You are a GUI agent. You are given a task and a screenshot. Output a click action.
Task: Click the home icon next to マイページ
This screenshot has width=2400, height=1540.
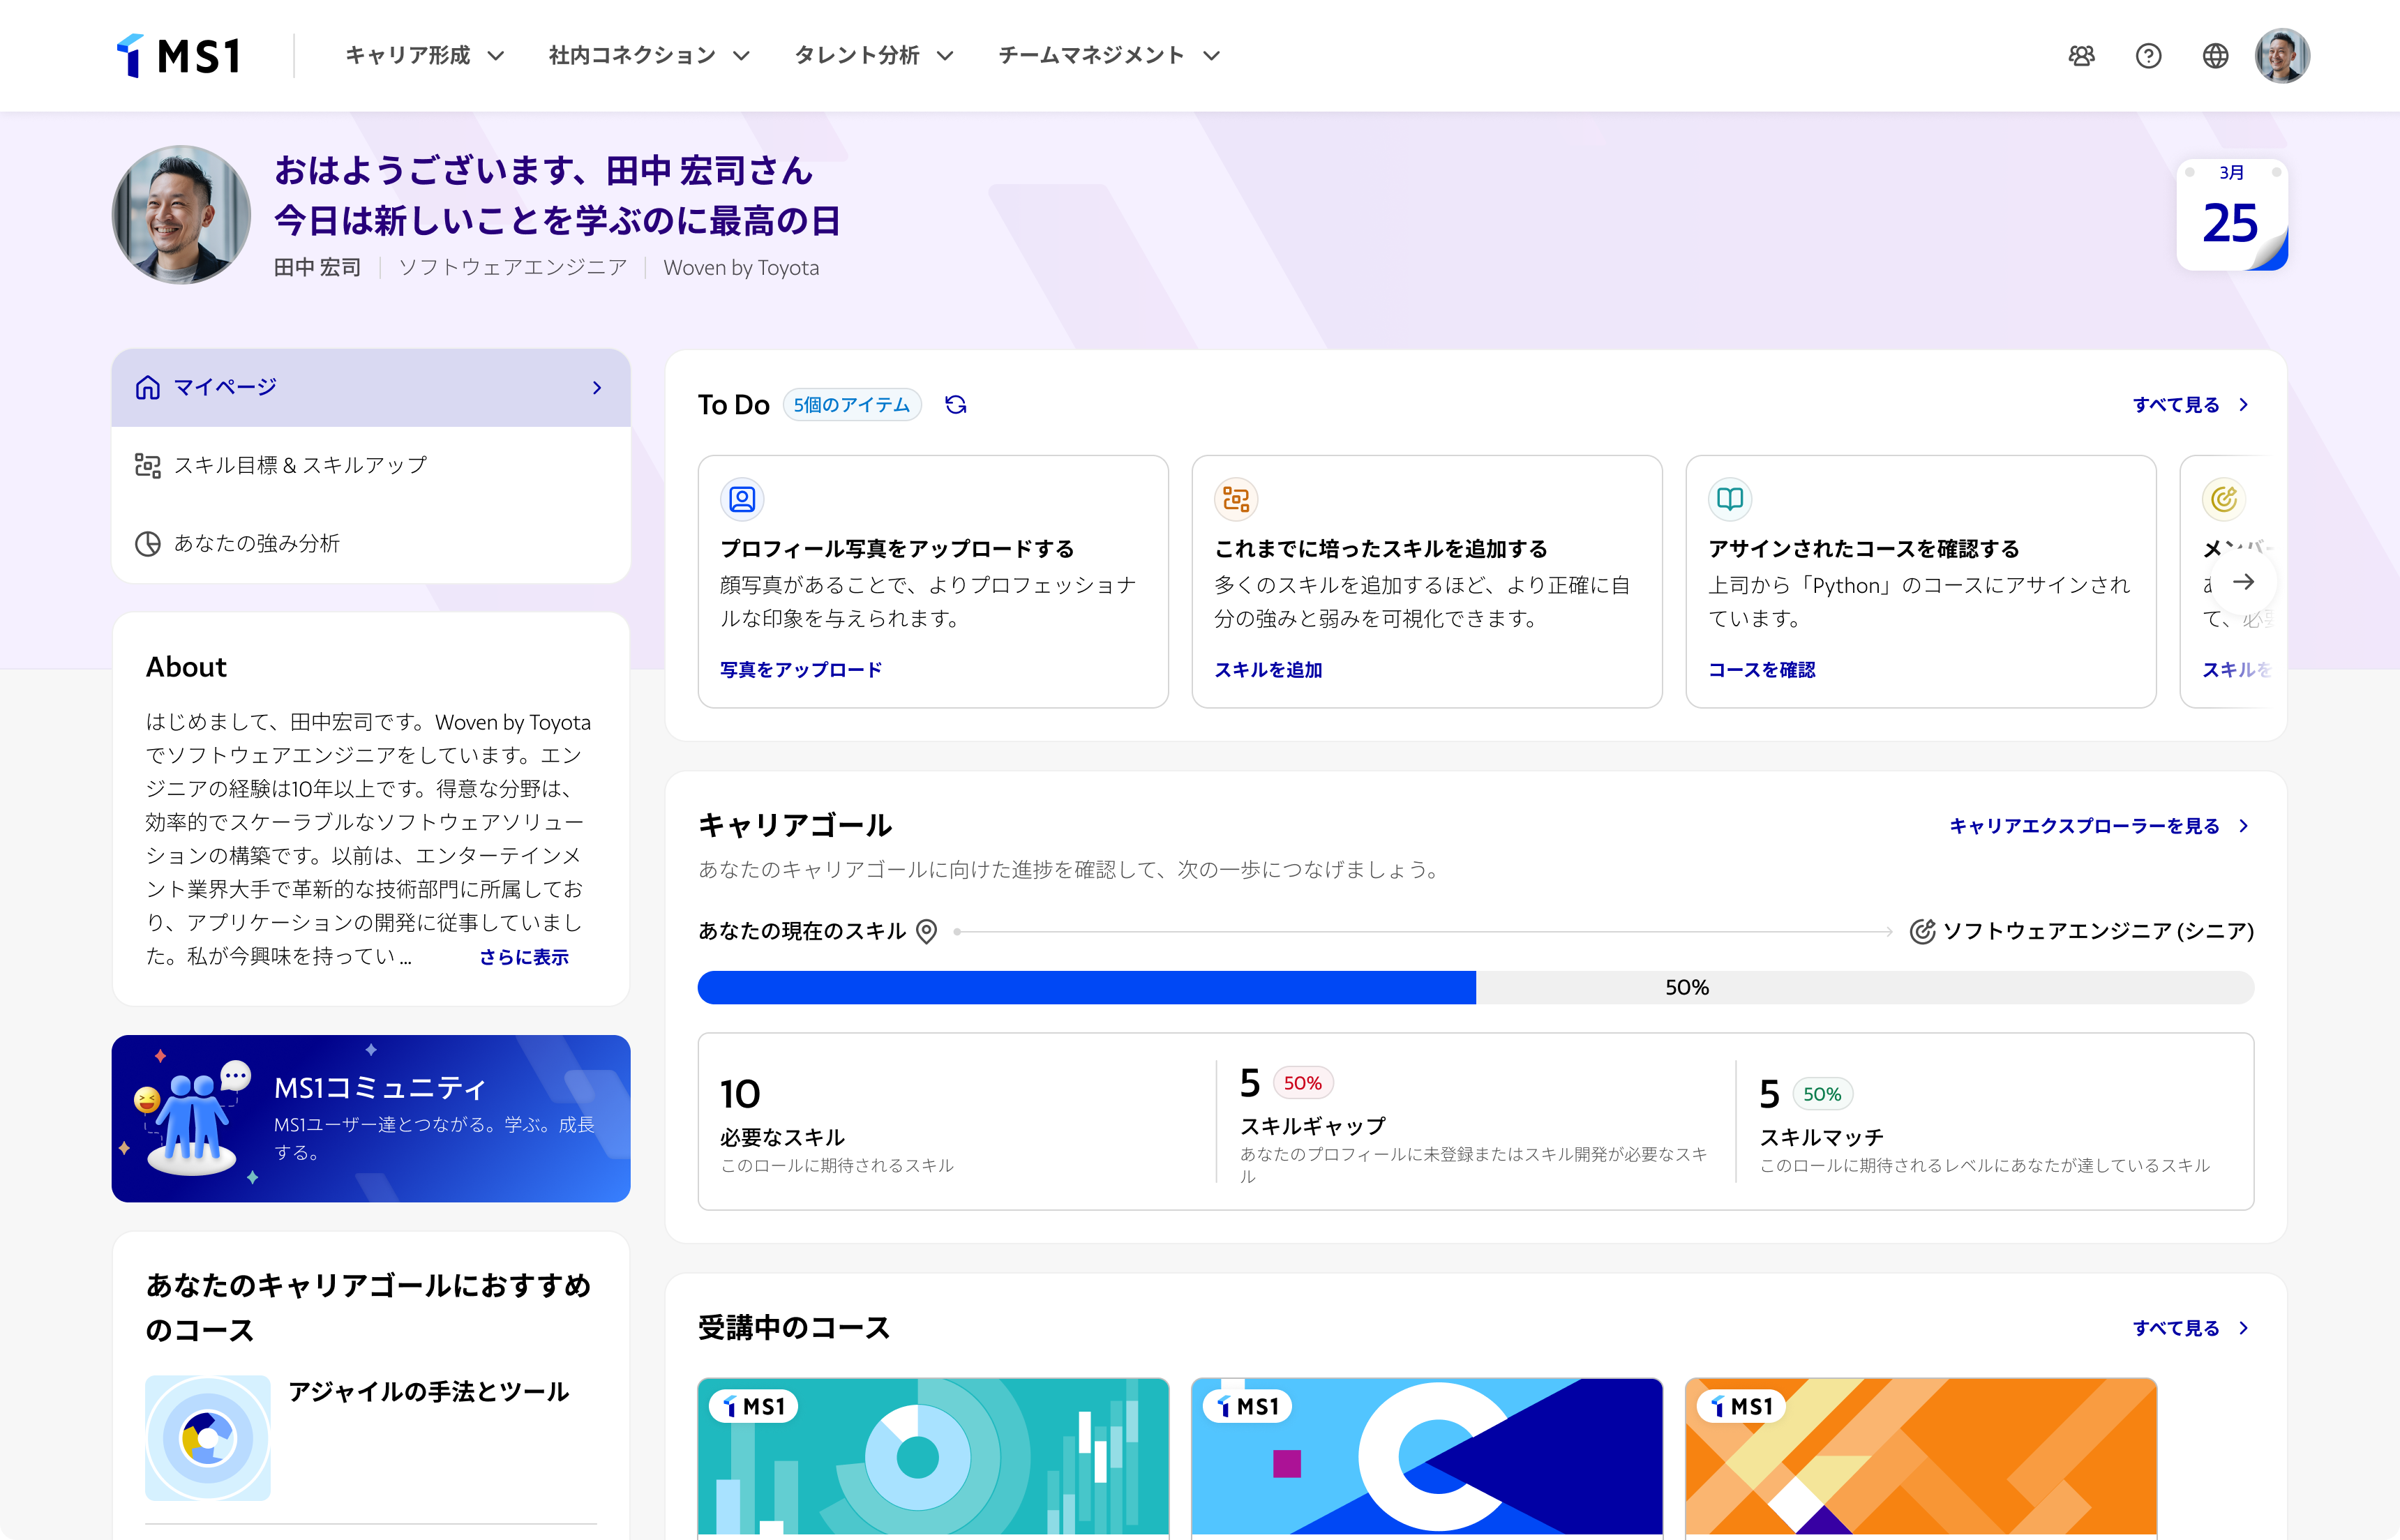[x=148, y=388]
